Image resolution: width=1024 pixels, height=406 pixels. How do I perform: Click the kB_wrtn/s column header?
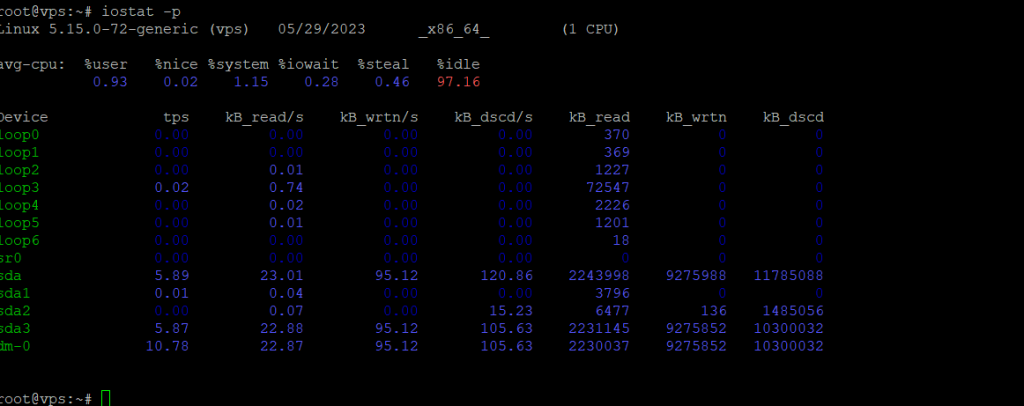pos(379,117)
